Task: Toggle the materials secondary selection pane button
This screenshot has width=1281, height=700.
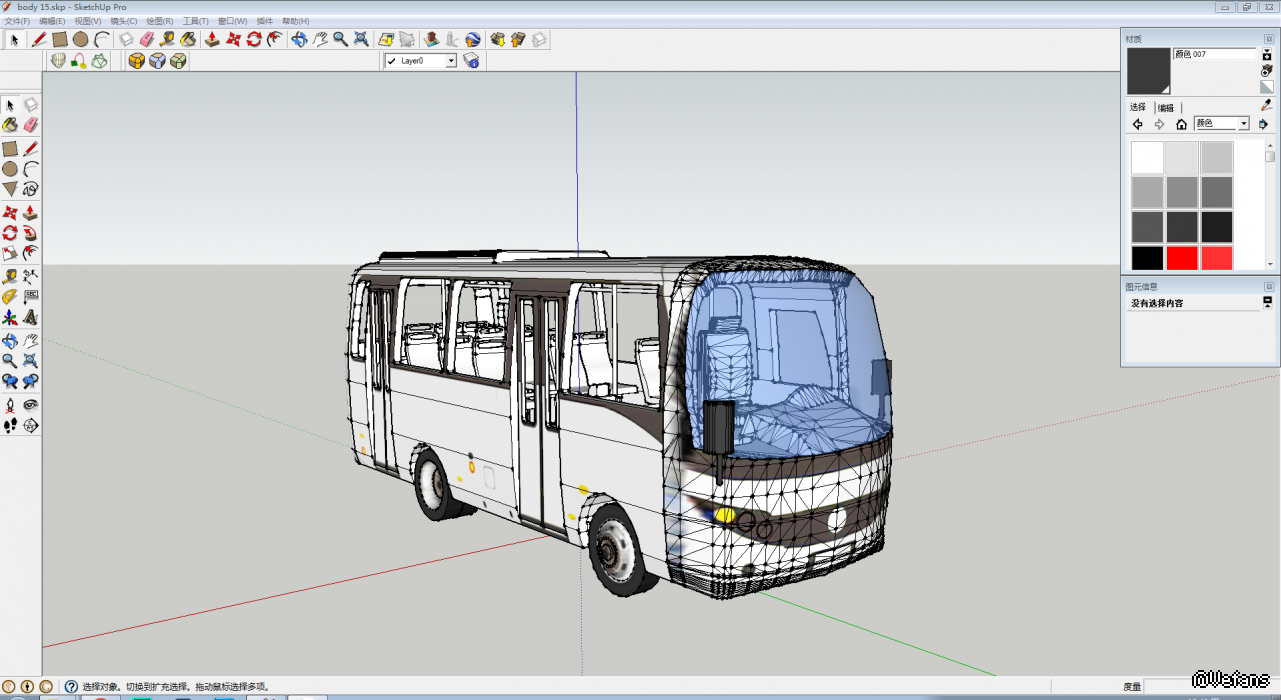Action: pyautogui.click(x=1267, y=55)
